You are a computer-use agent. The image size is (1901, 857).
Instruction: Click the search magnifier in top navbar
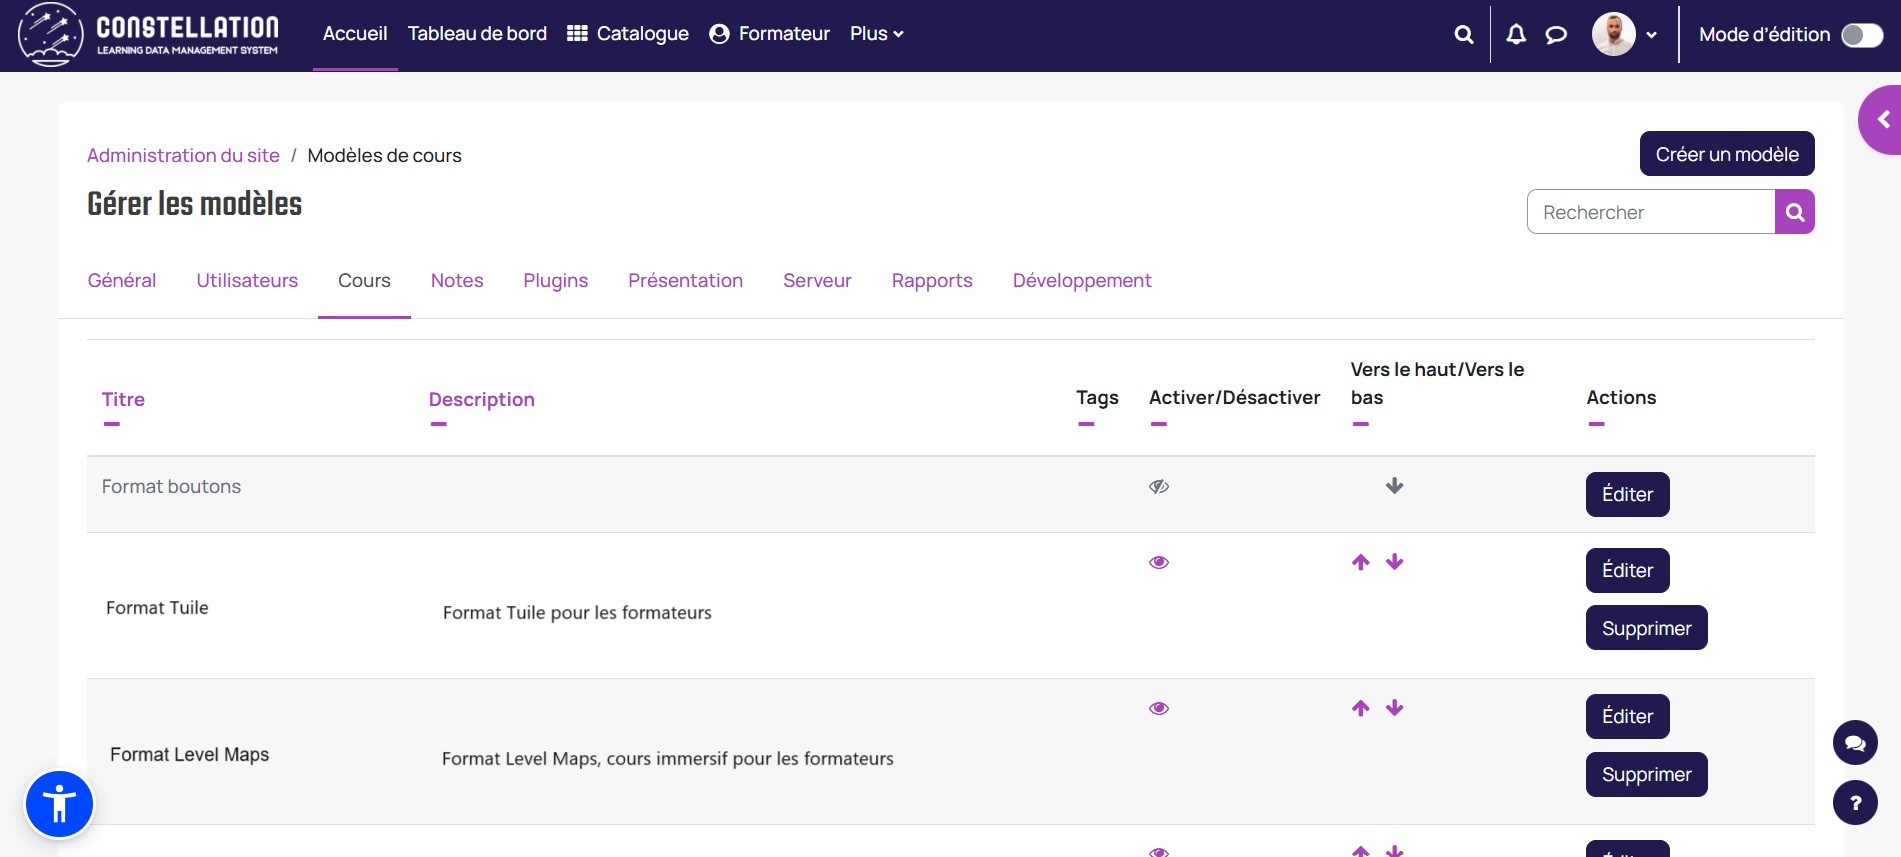1463,35
